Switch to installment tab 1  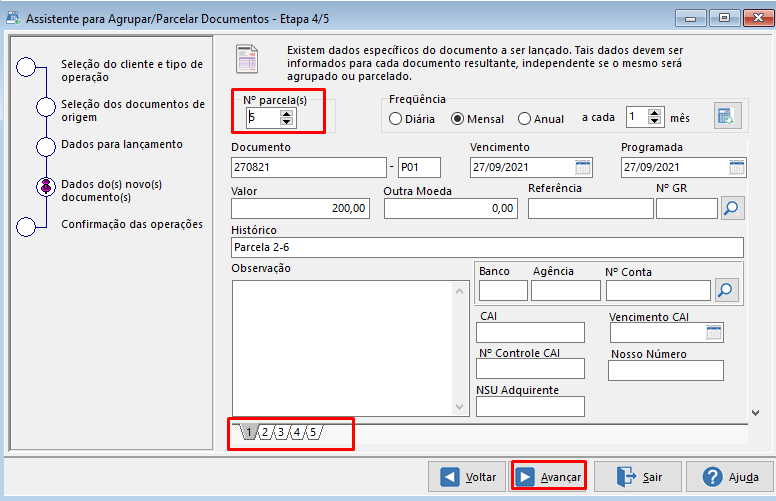coord(249,432)
